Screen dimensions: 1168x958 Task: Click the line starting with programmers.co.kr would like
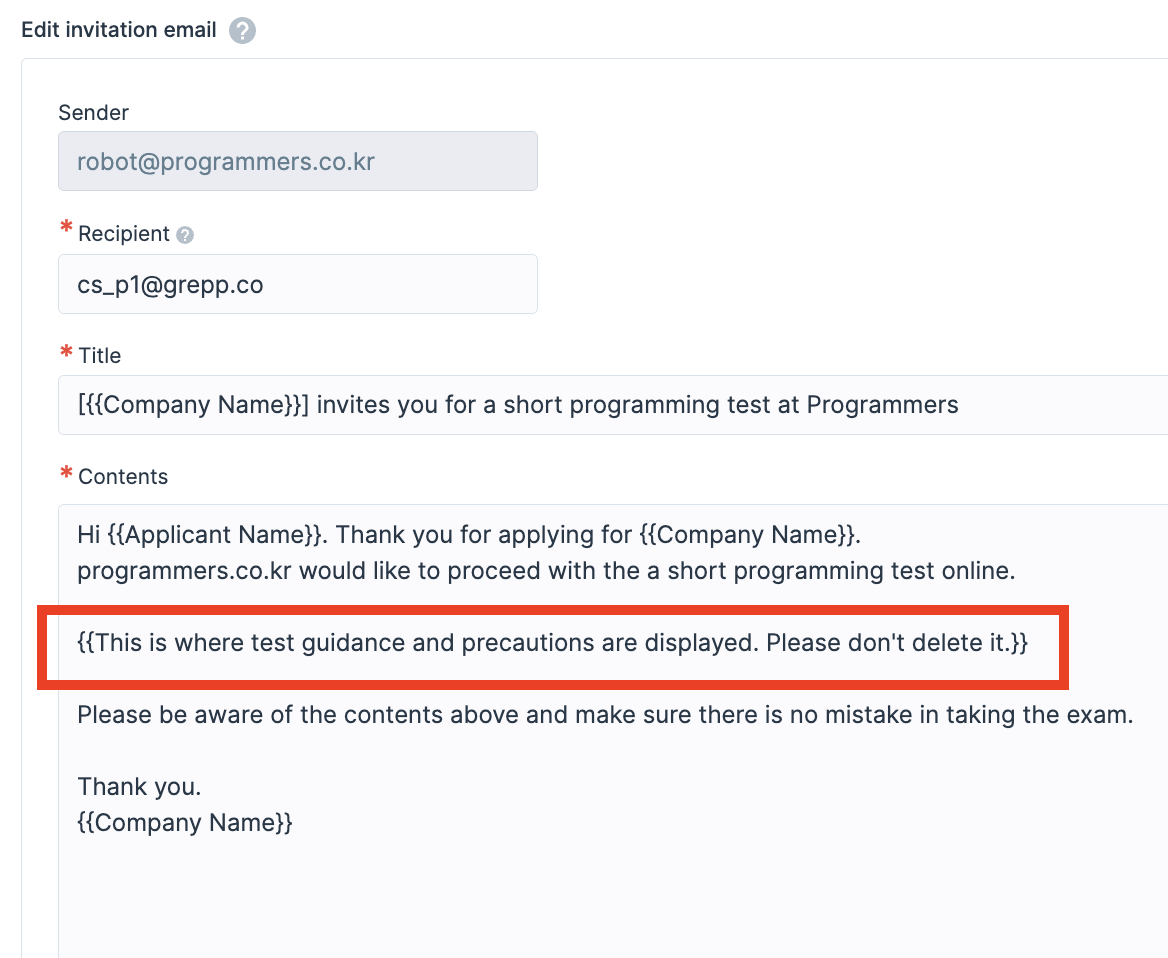click(x=546, y=572)
